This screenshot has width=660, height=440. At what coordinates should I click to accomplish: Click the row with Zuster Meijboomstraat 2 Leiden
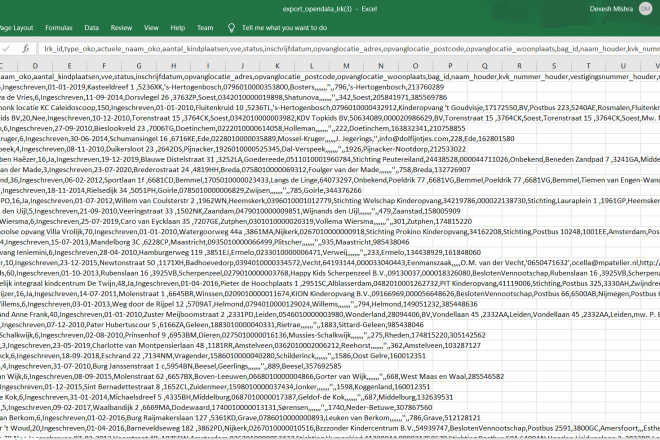tap(330, 314)
